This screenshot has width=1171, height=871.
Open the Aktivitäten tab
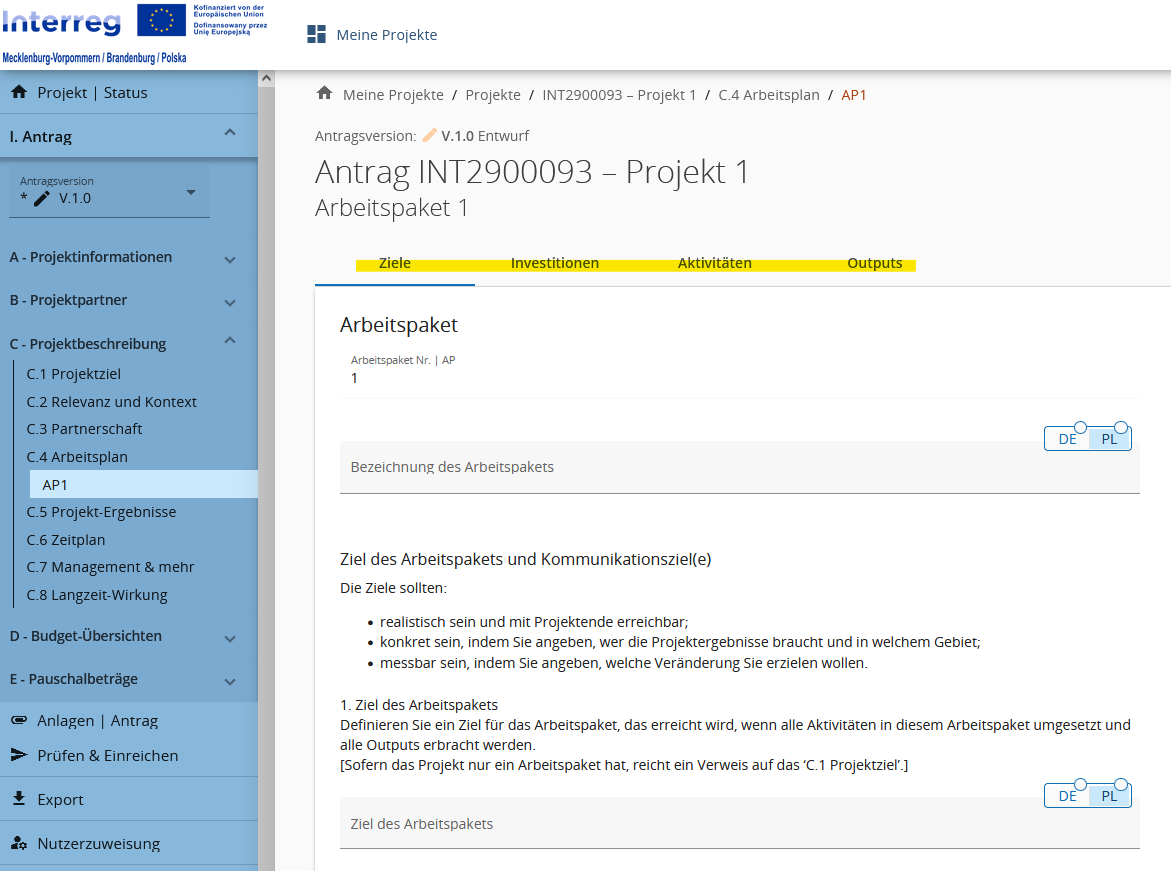pyautogui.click(x=715, y=264)
